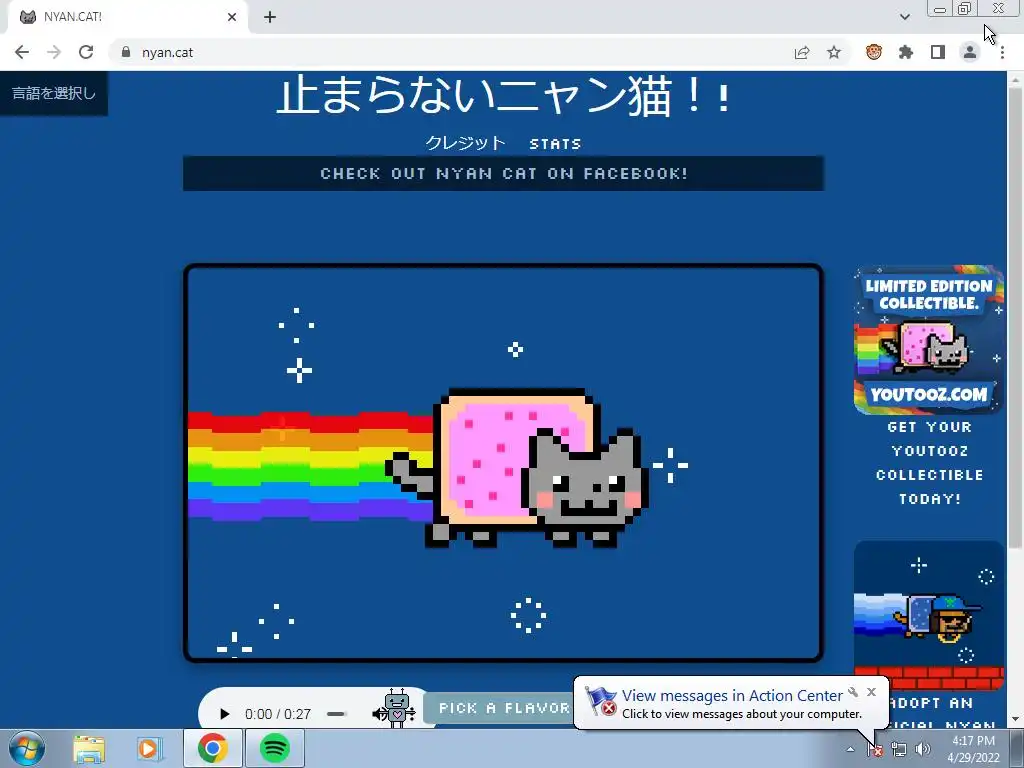The image size is (1024, 768).
Task: Click the audio progress slider
Action: point(336,714)
